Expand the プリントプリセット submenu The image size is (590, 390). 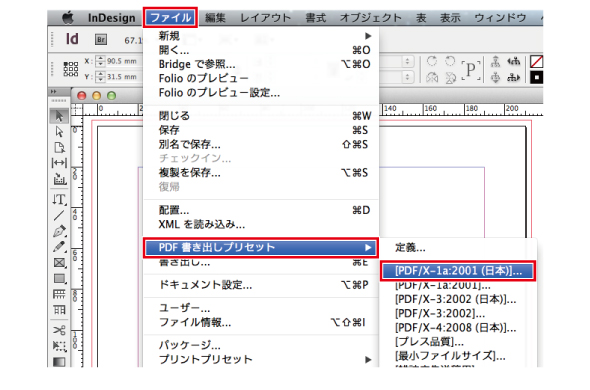[261, 359]
